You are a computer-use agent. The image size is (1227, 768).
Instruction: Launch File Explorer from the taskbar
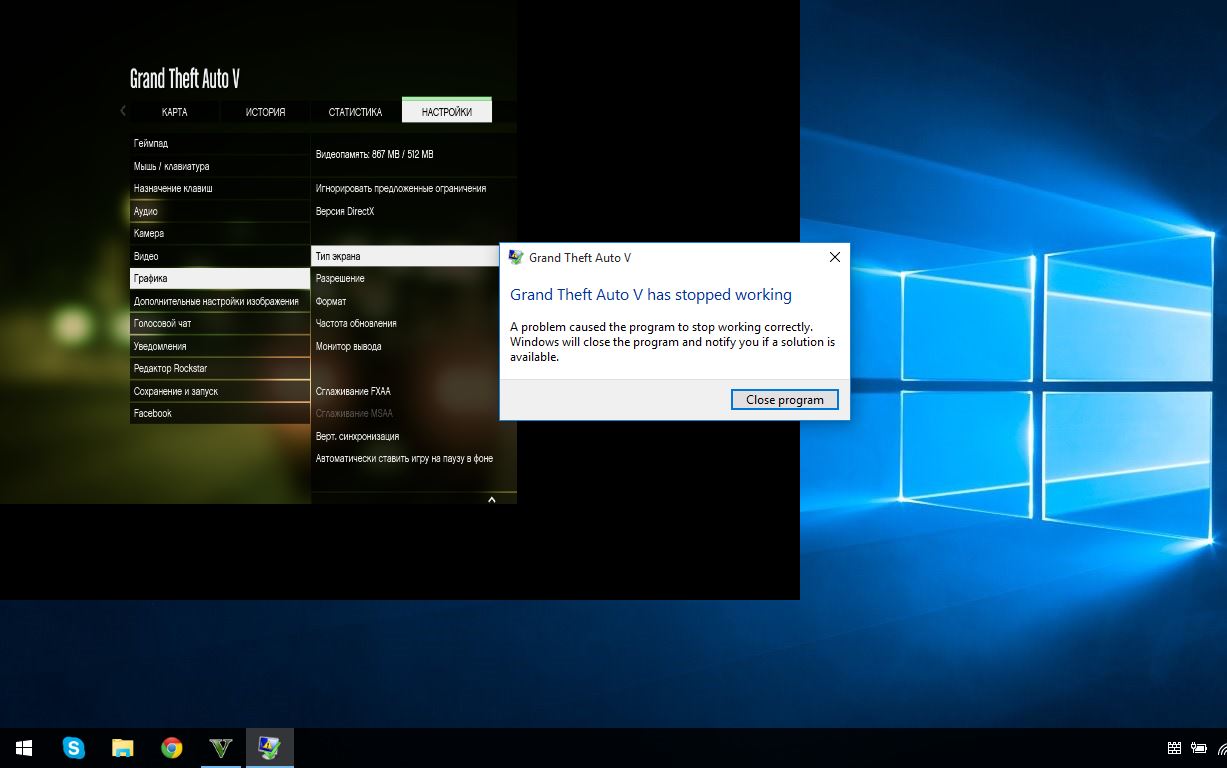[122, 747]
